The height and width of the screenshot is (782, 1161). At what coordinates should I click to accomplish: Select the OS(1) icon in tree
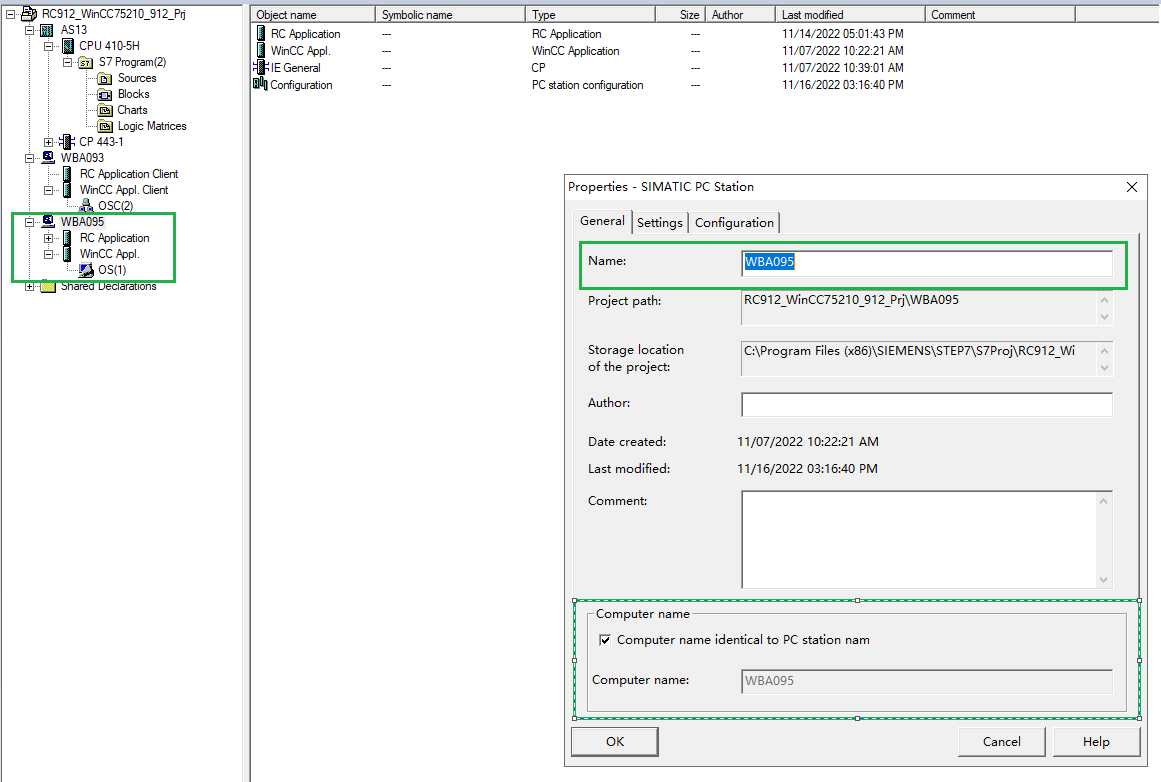tap(87, 270)
